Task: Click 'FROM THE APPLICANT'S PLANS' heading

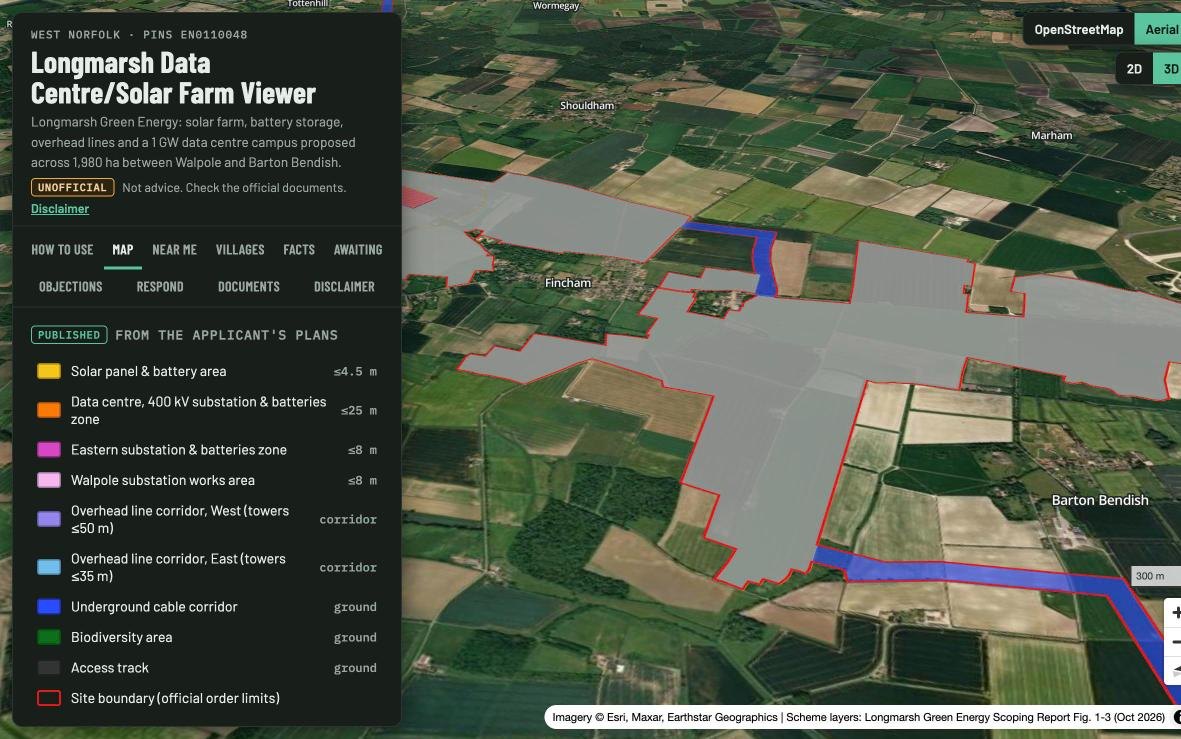Action: pos(227,334)
